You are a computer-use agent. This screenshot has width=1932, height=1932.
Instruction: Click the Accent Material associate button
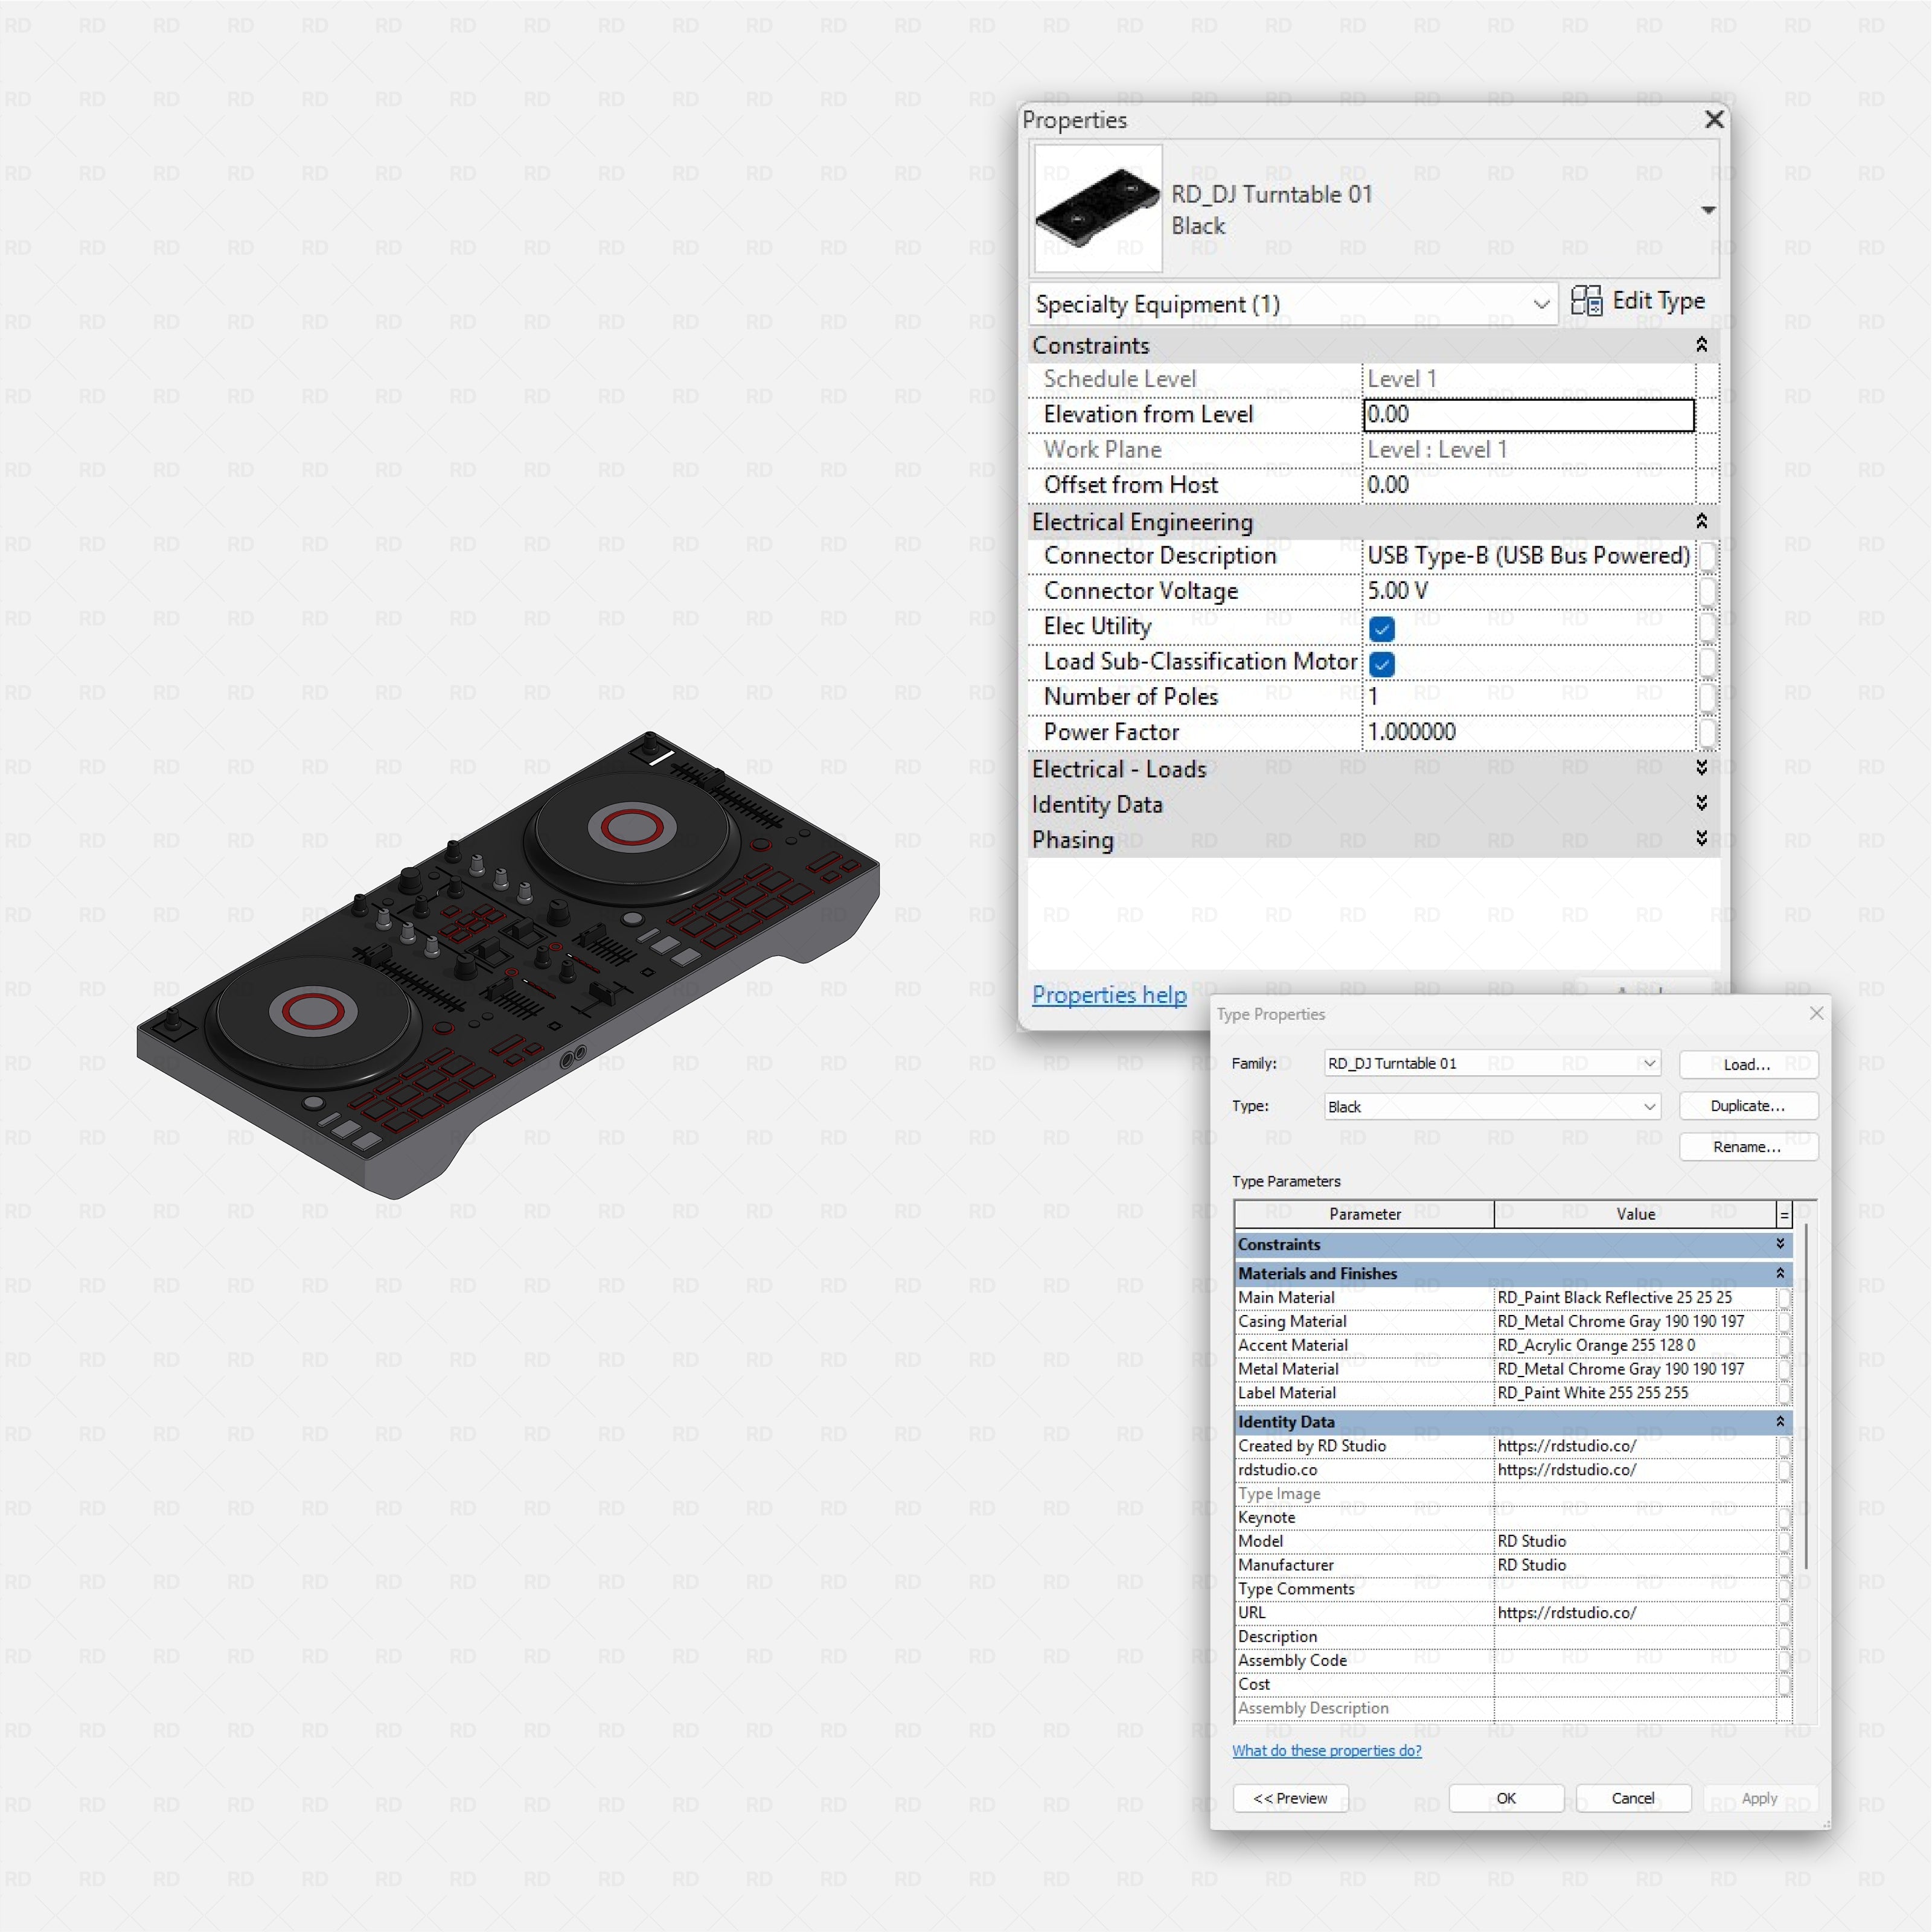tap(1784, 1346)
